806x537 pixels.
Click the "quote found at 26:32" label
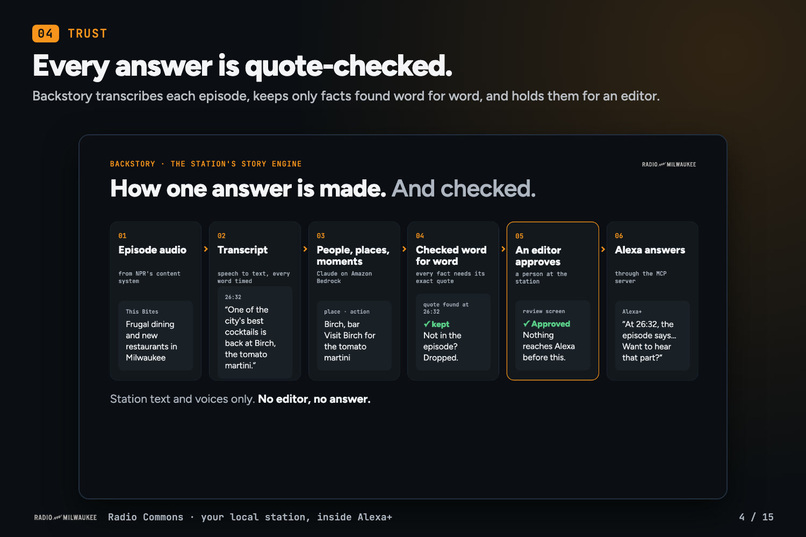(x=446, y=308)
